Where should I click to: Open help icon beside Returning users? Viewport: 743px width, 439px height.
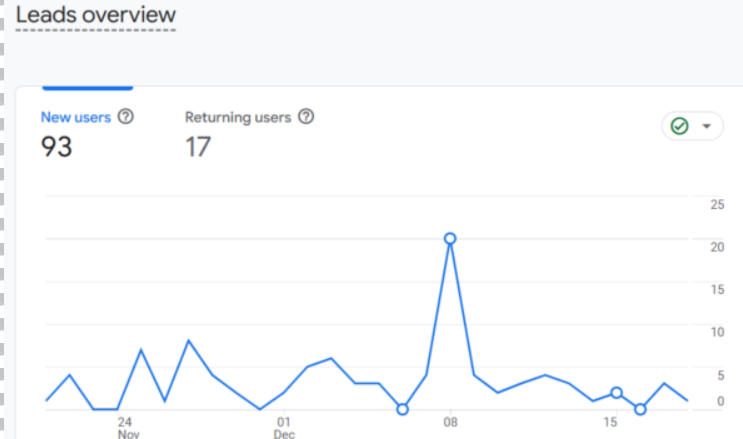[306, 116]
